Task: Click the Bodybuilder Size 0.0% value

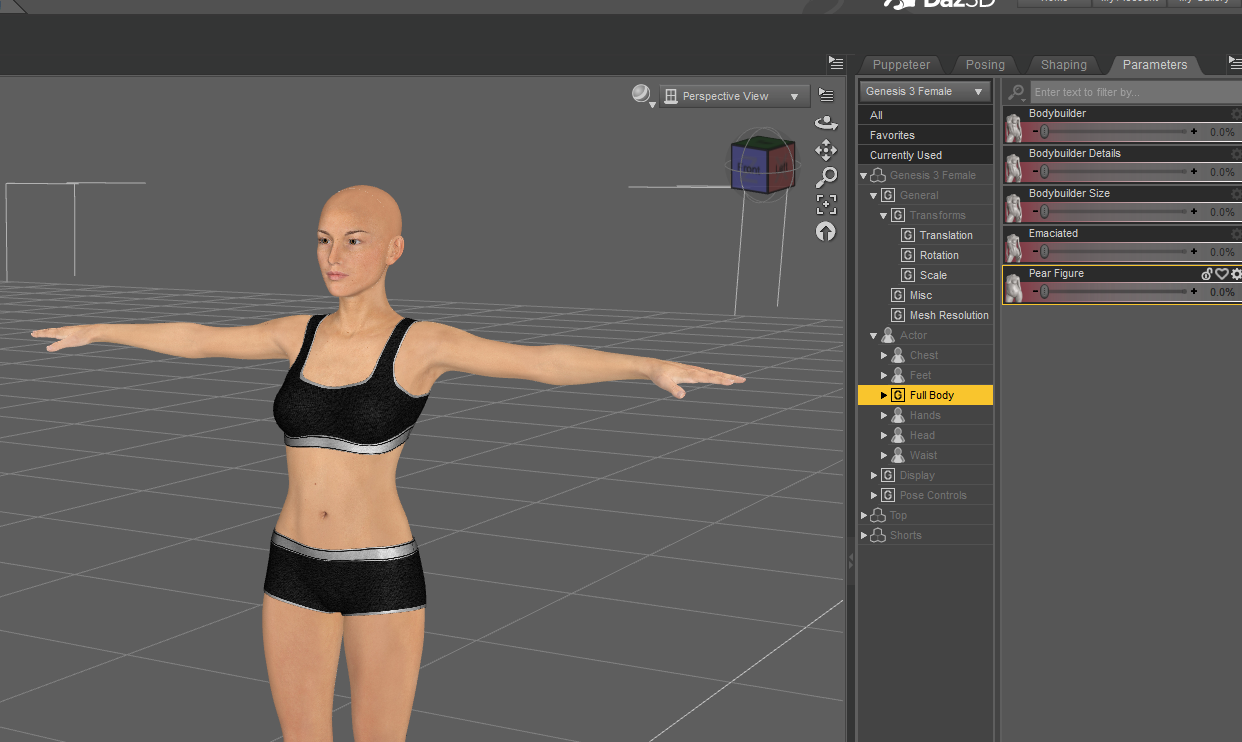Action: point(1221,212)
